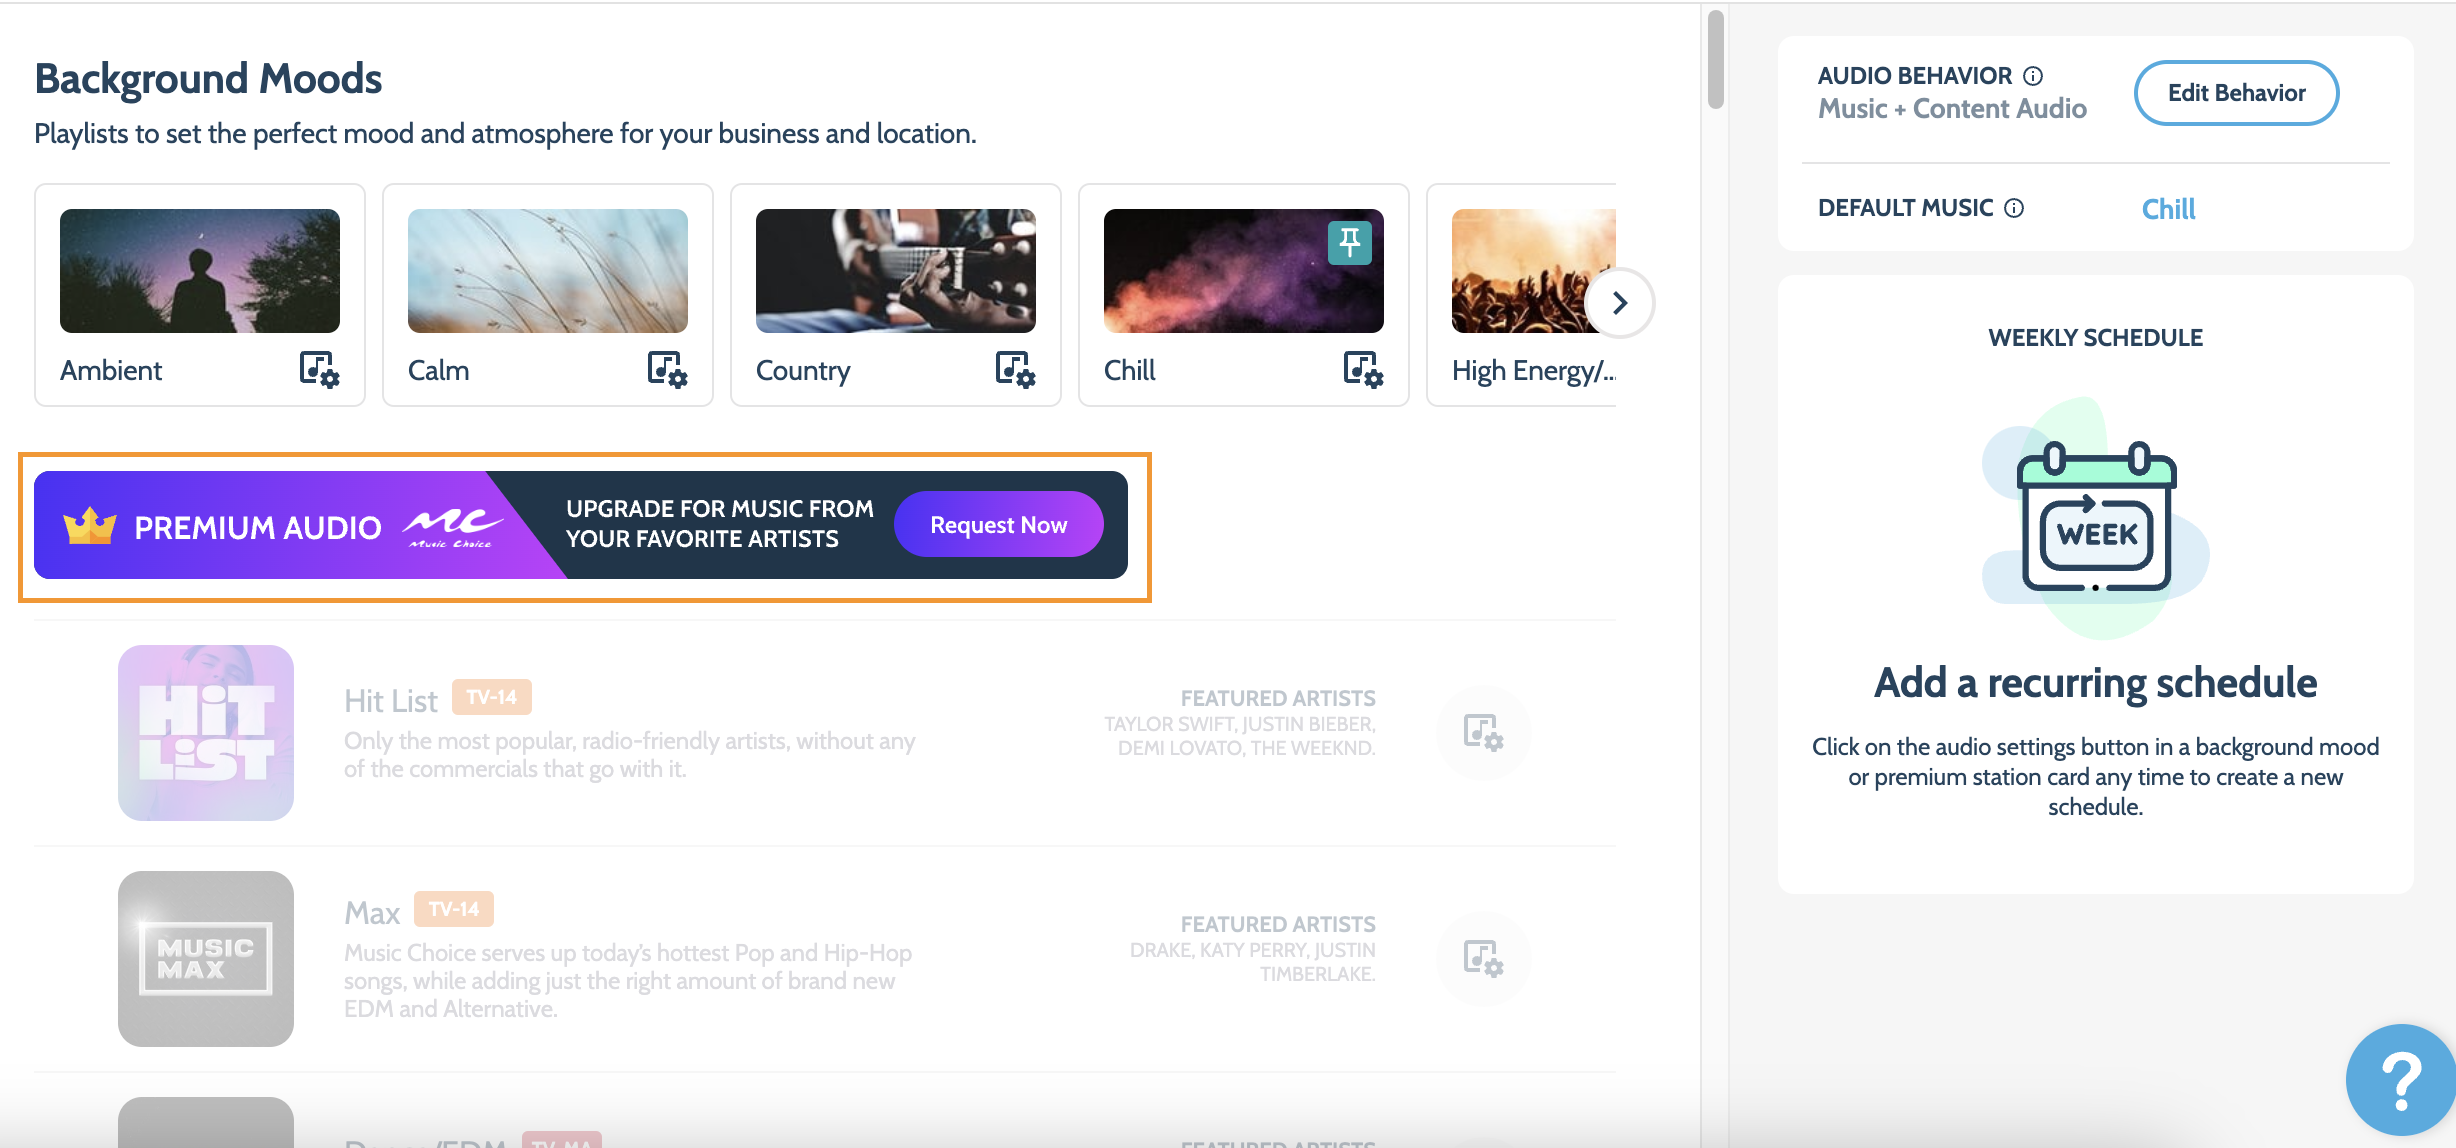Click the Hit List station title

pyautogui.click(x=391, y=701)
